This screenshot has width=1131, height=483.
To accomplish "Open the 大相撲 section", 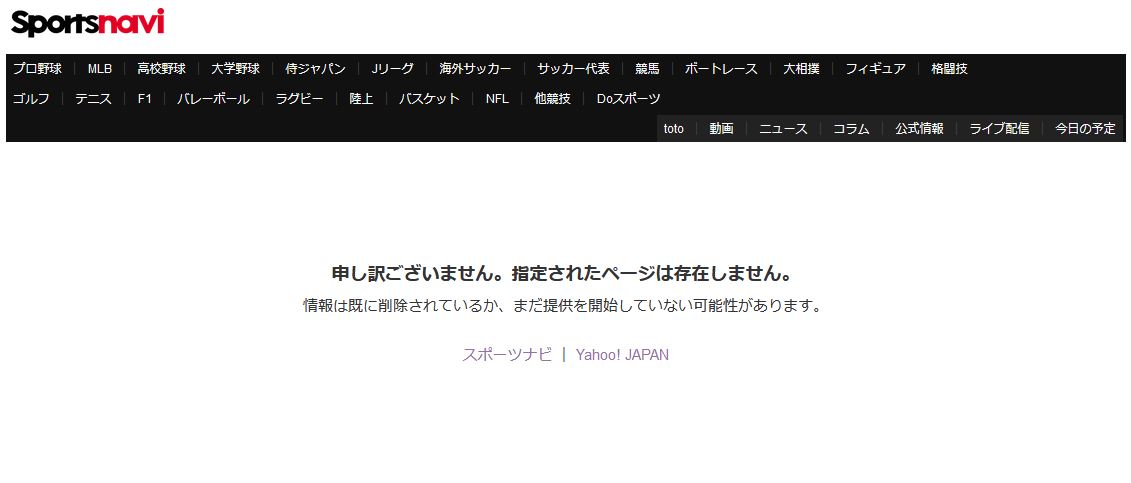I will coord(801,69).
